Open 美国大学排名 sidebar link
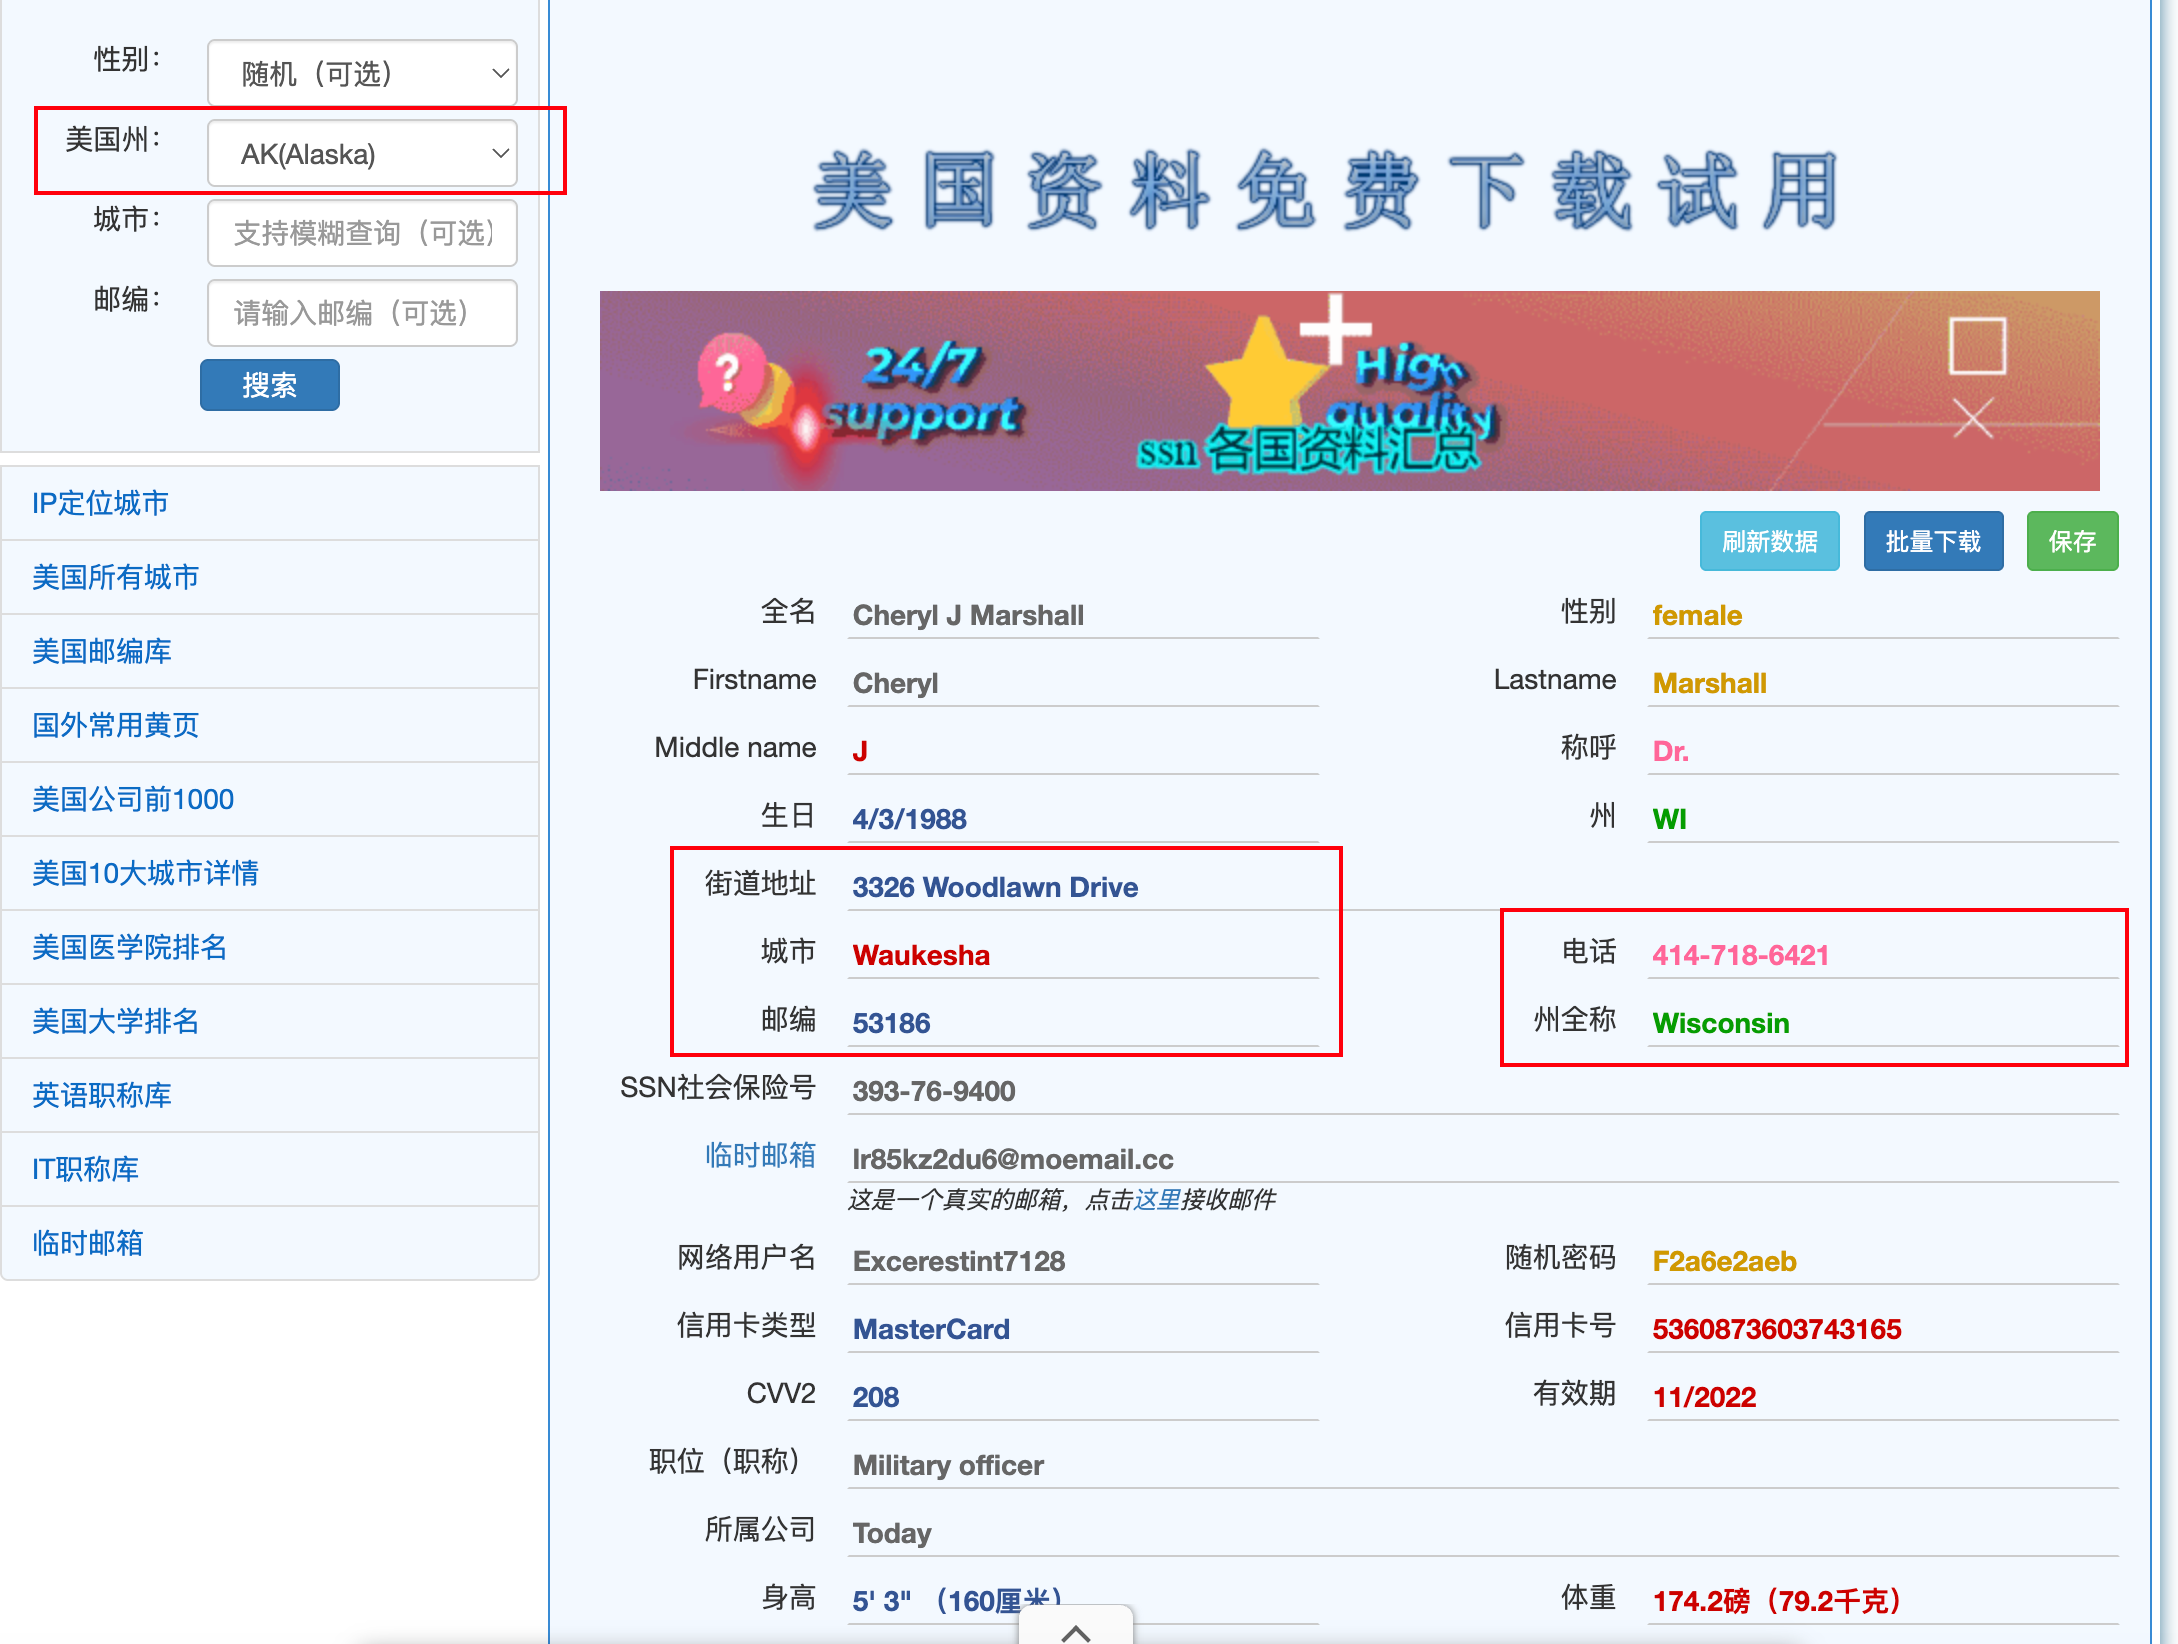The image size is (2178, 1644). tap(116, 1021)
